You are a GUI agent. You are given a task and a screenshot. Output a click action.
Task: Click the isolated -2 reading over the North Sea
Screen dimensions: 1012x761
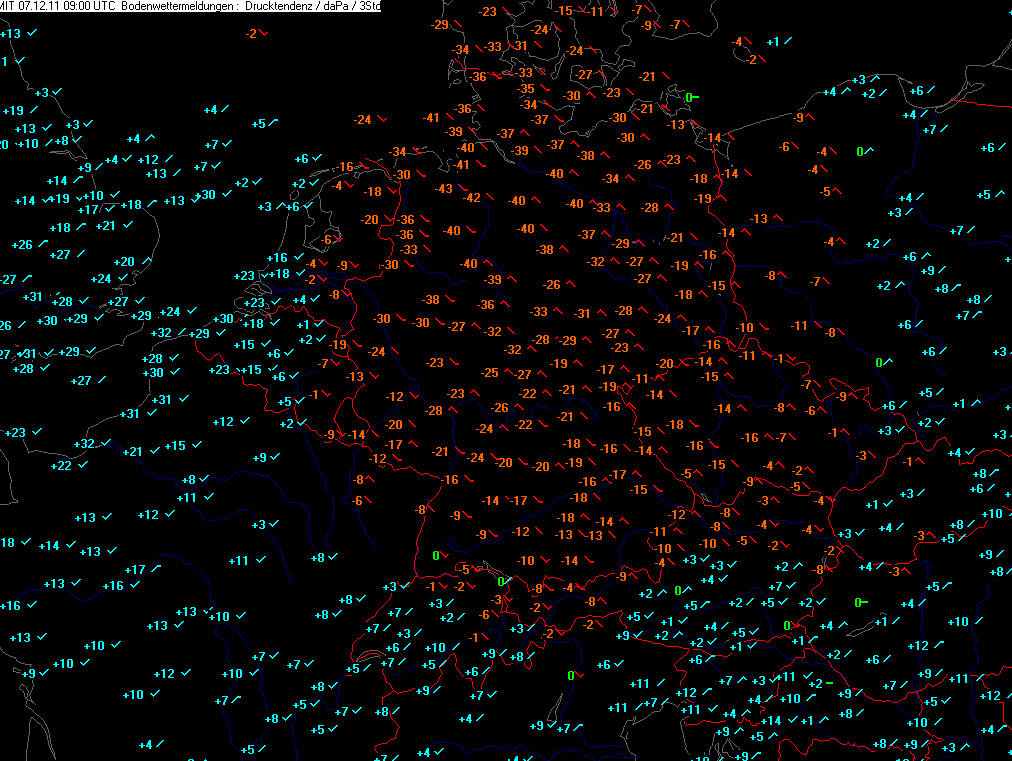tap(251, 33)
